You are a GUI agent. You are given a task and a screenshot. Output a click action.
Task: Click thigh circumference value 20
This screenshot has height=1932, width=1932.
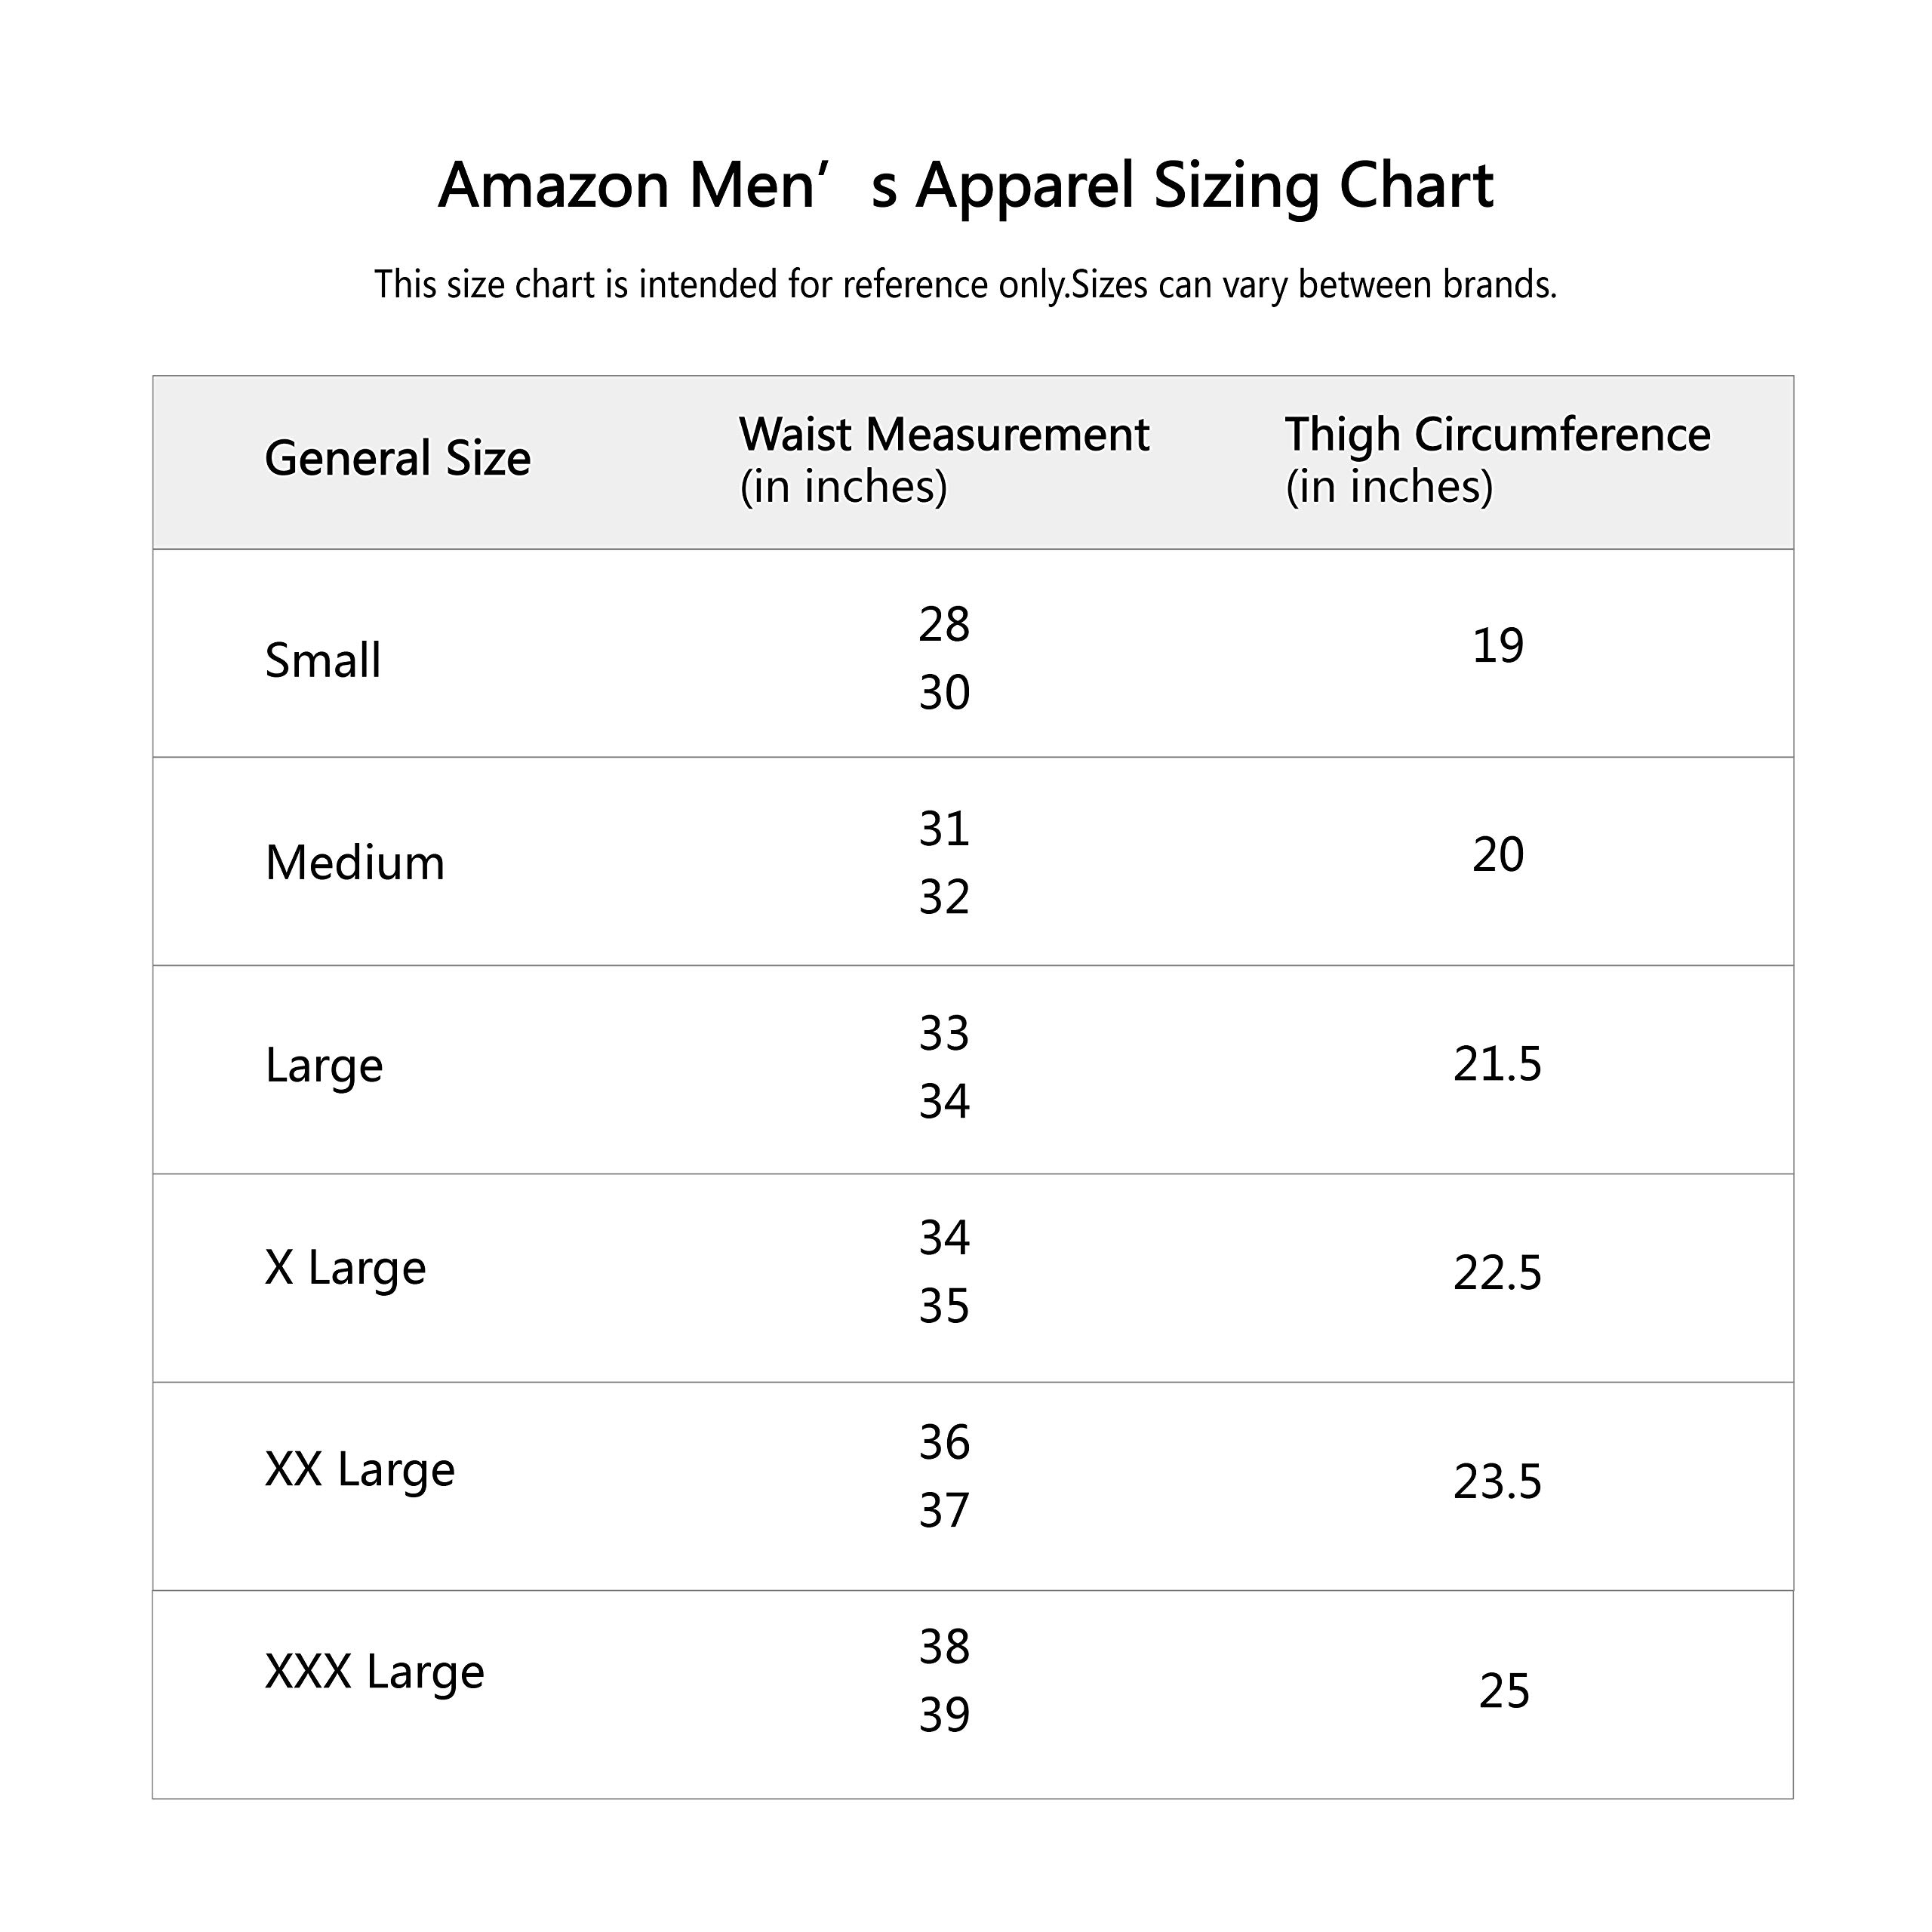click(x=1497, y=855)
